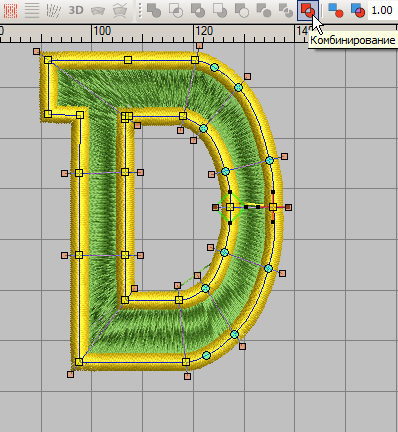Click the blue square with red circle icon
Viewport: 398px width, 432px height.
pyautogui.click(x=335, y=10)
